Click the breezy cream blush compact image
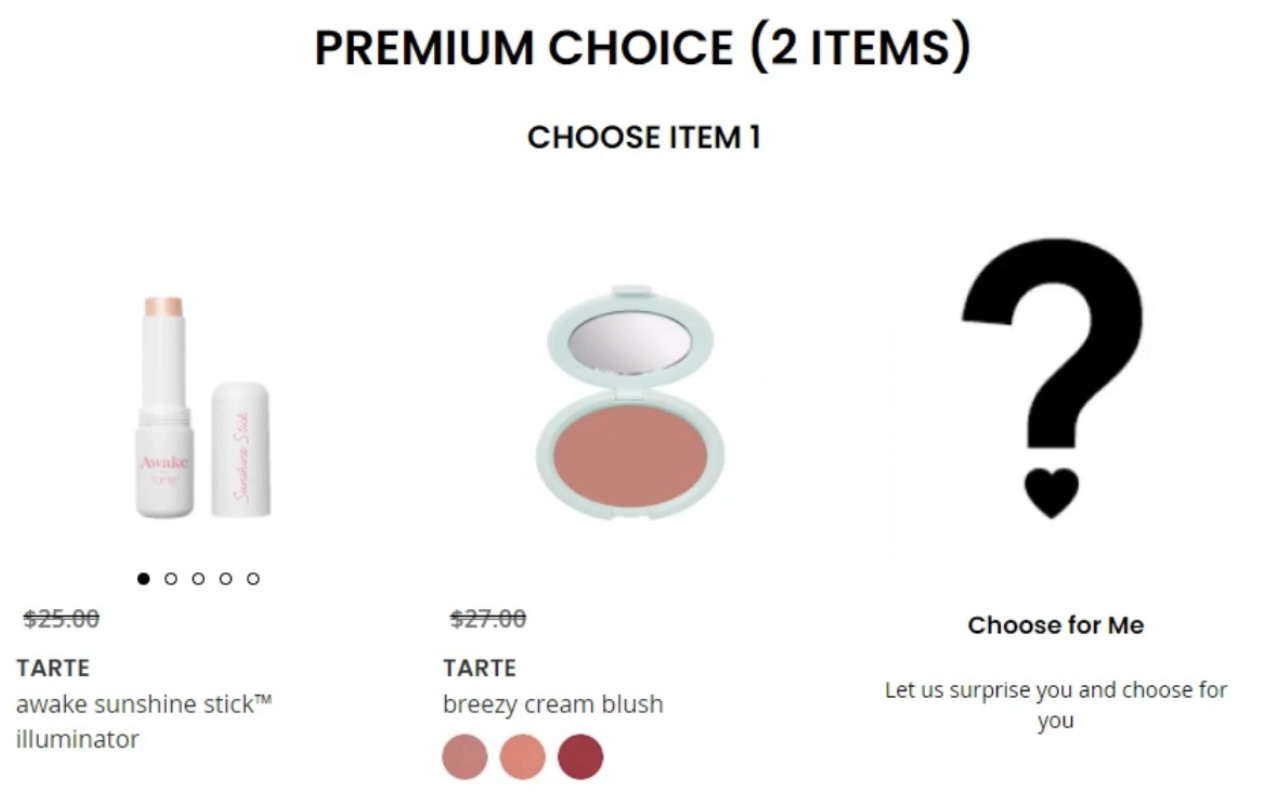1262x812 pixels. [630, 403]
